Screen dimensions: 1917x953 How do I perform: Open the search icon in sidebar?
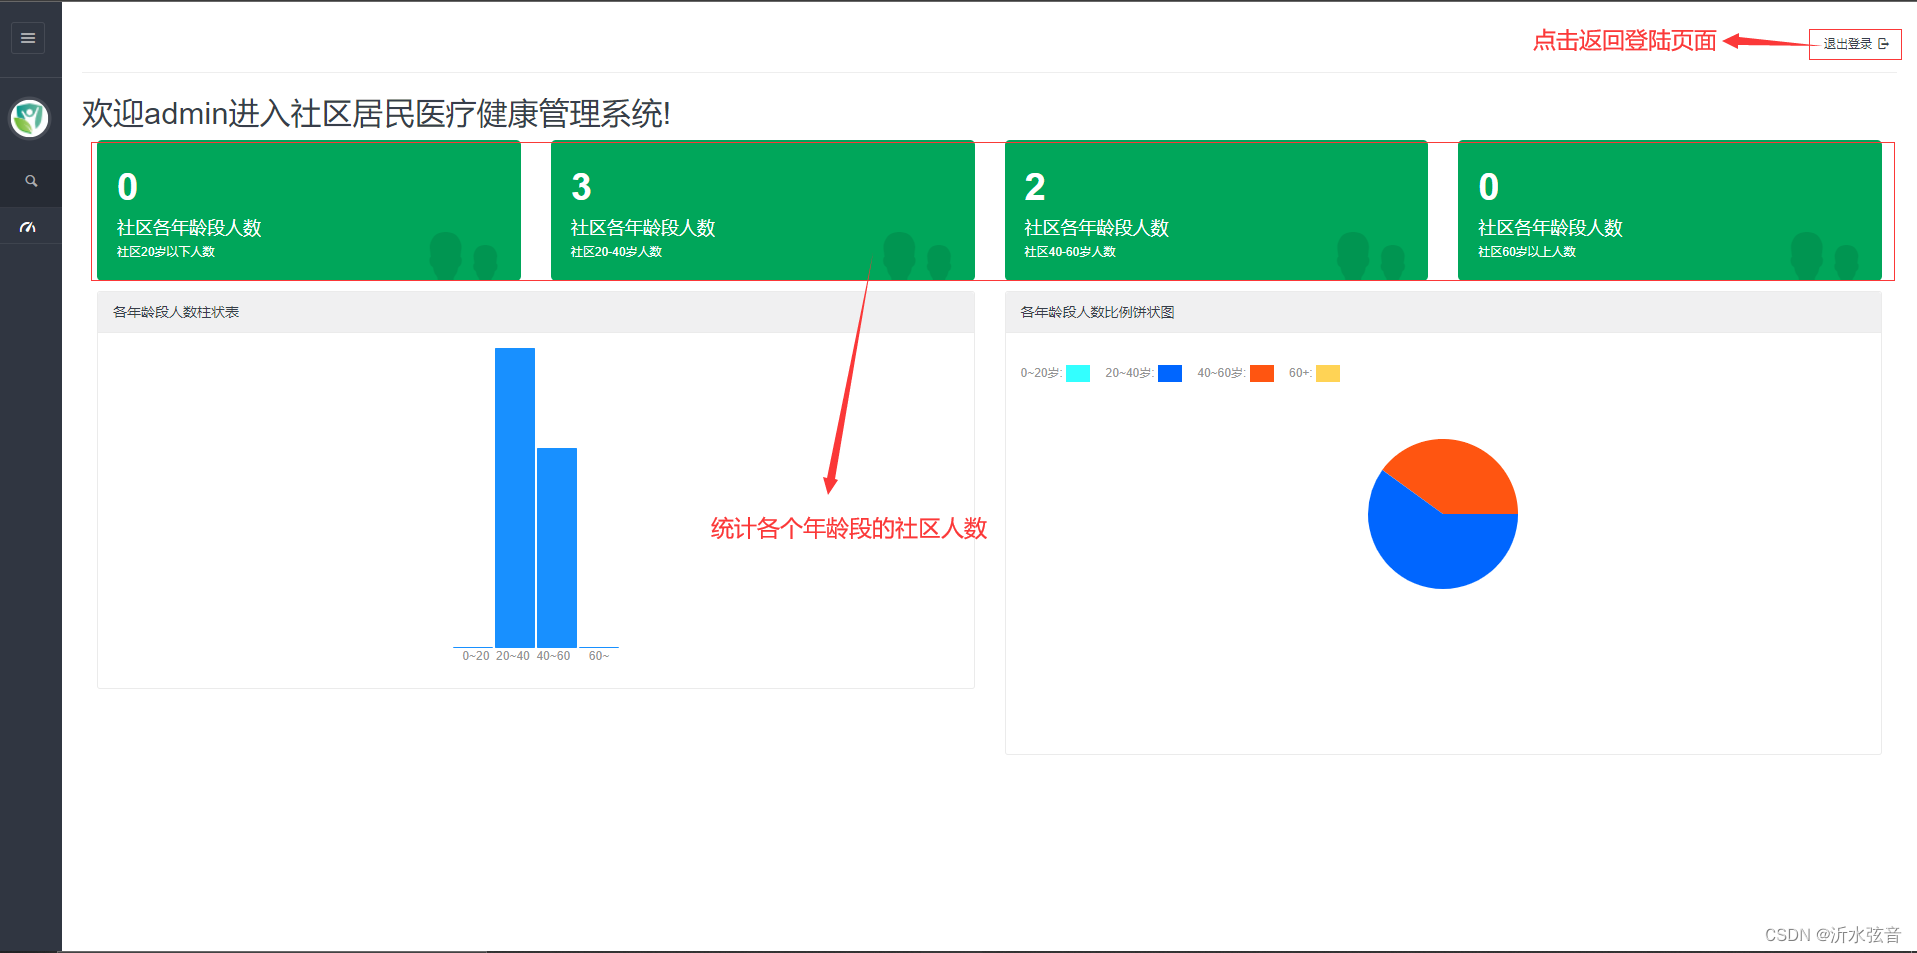coord(31,181)
